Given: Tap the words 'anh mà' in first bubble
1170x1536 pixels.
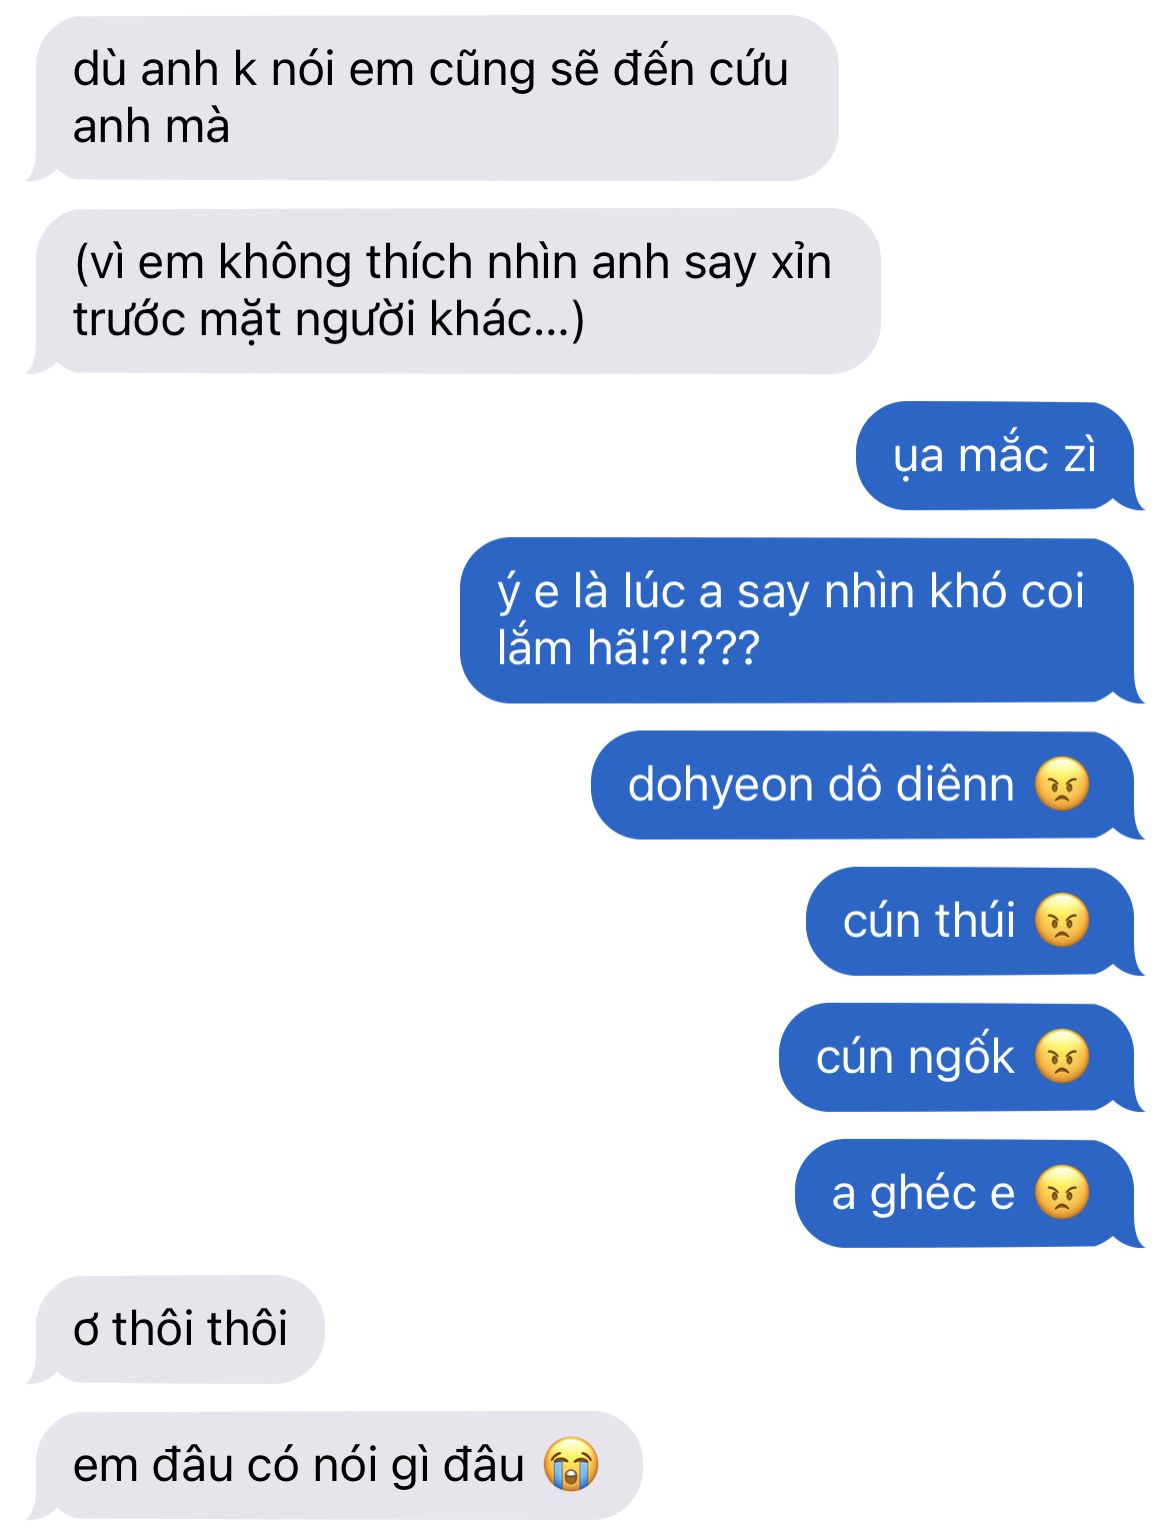Looking at the screenshot, I should click(151, 127).
